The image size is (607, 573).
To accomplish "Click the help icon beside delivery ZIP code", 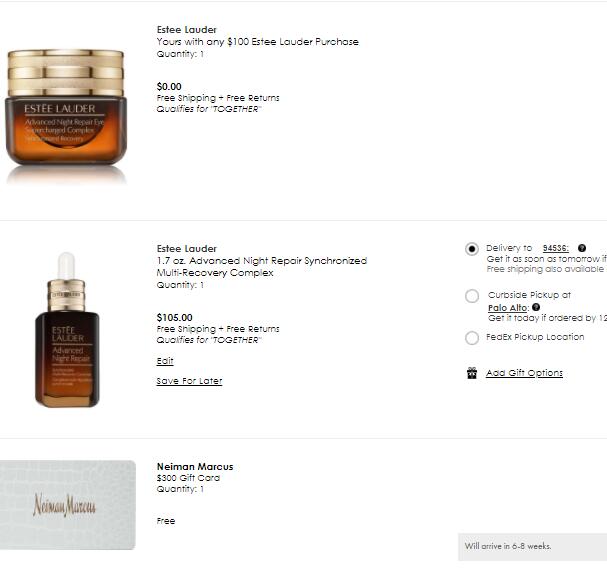I will (582, 248).
